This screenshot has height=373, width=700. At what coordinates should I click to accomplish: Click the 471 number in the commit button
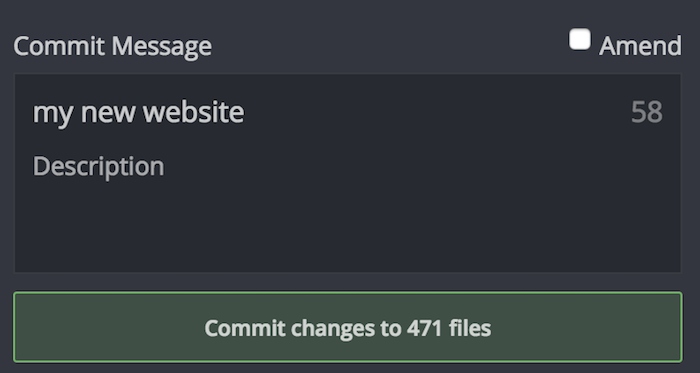[424, 328]
